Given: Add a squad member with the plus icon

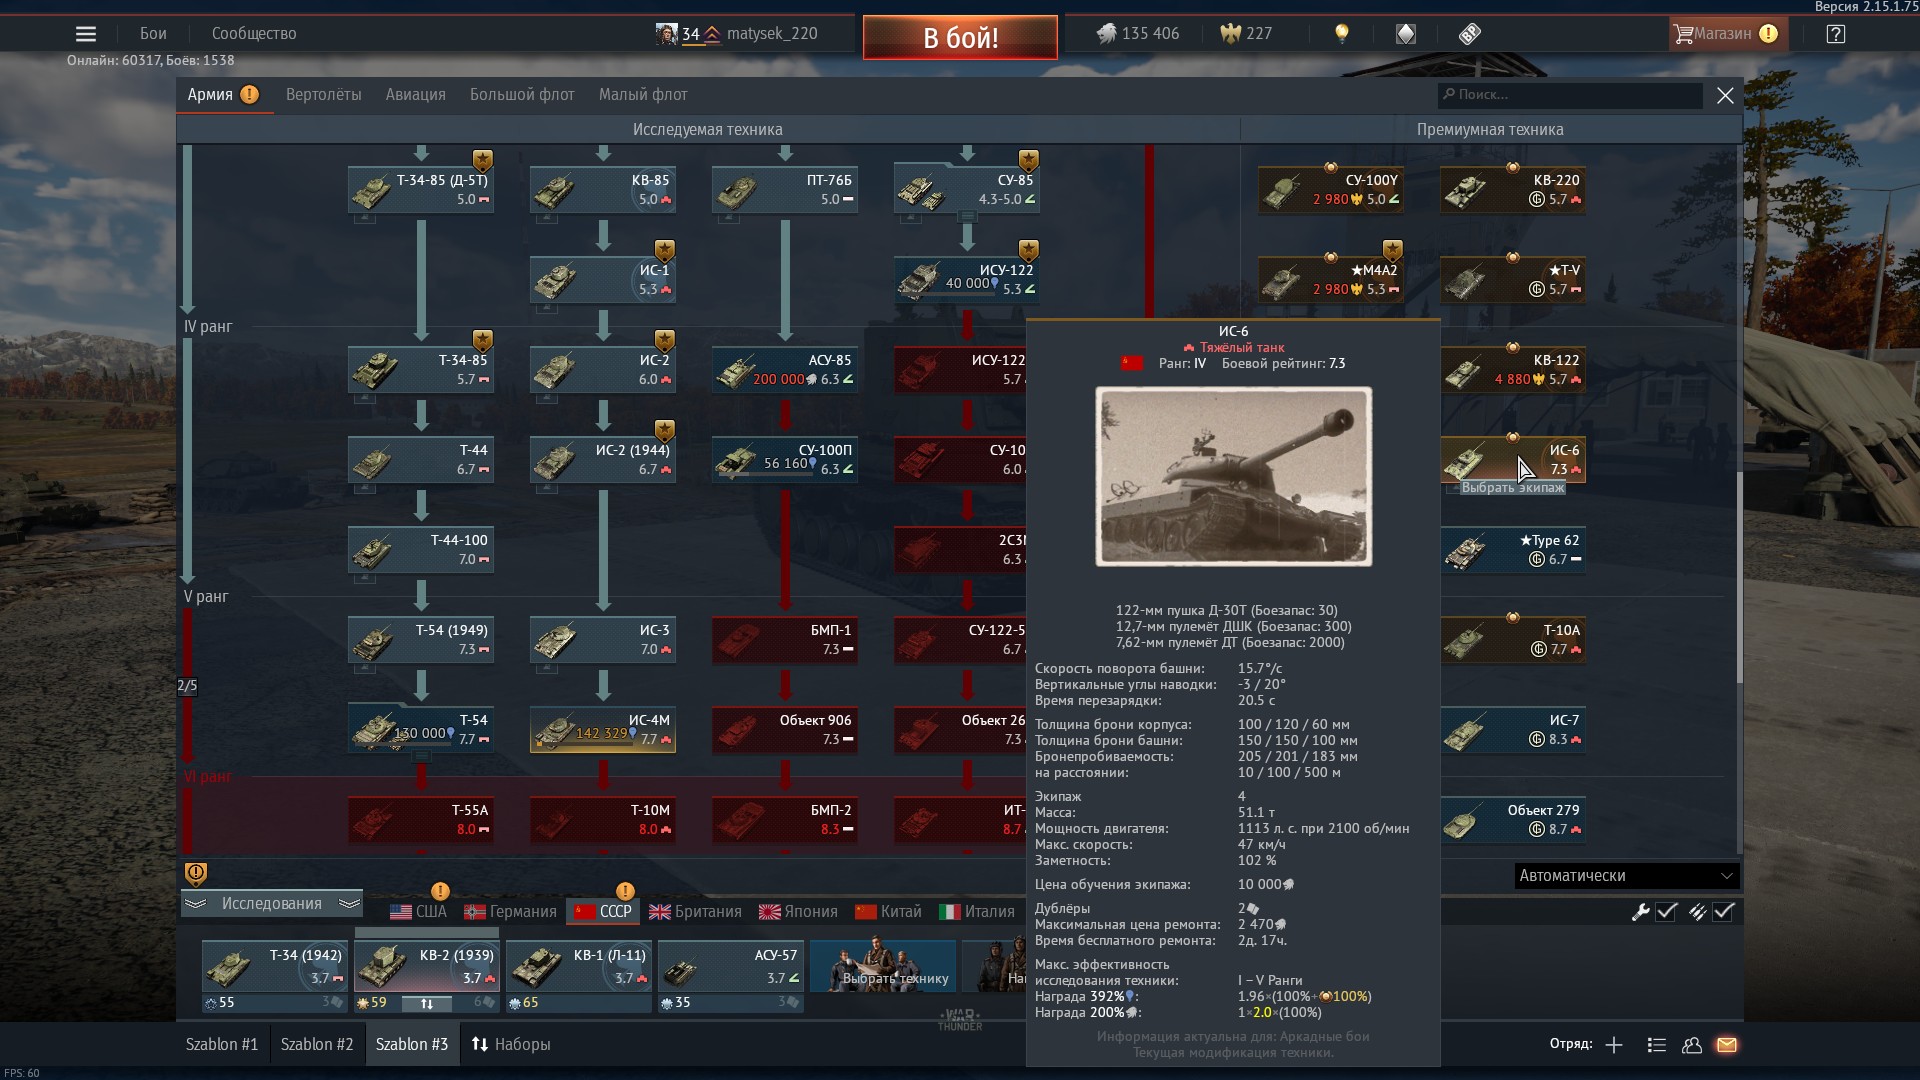Looking at the screenshot, I should point(1614,1045).
